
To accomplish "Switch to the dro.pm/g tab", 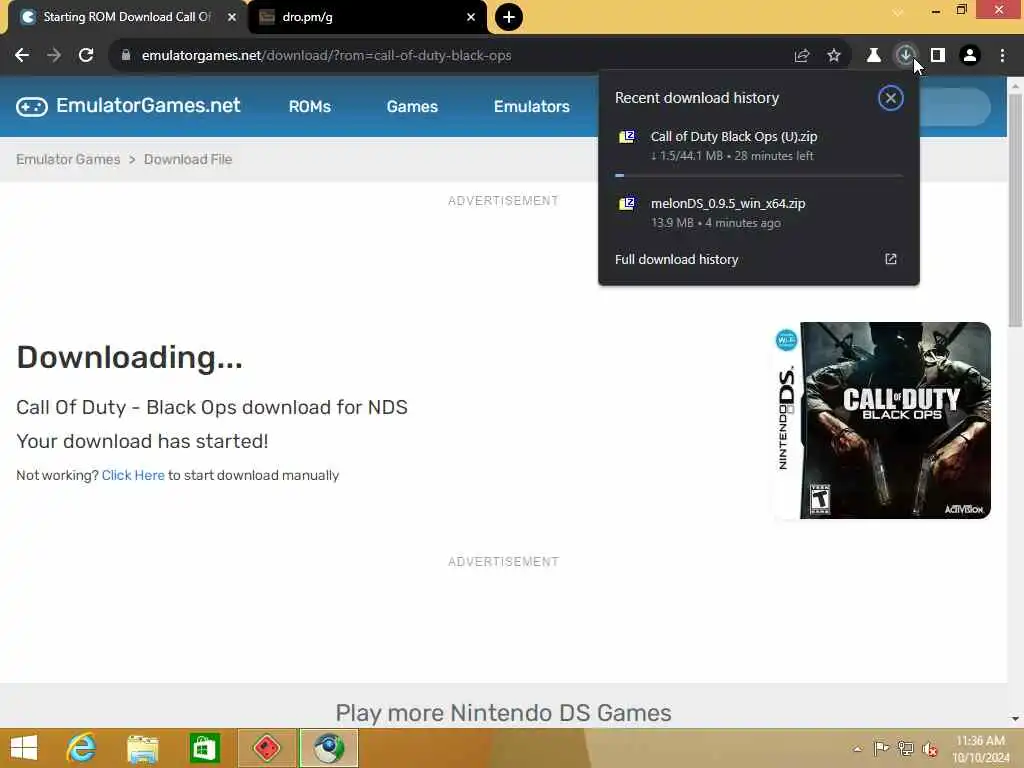I will pos(368,17).
